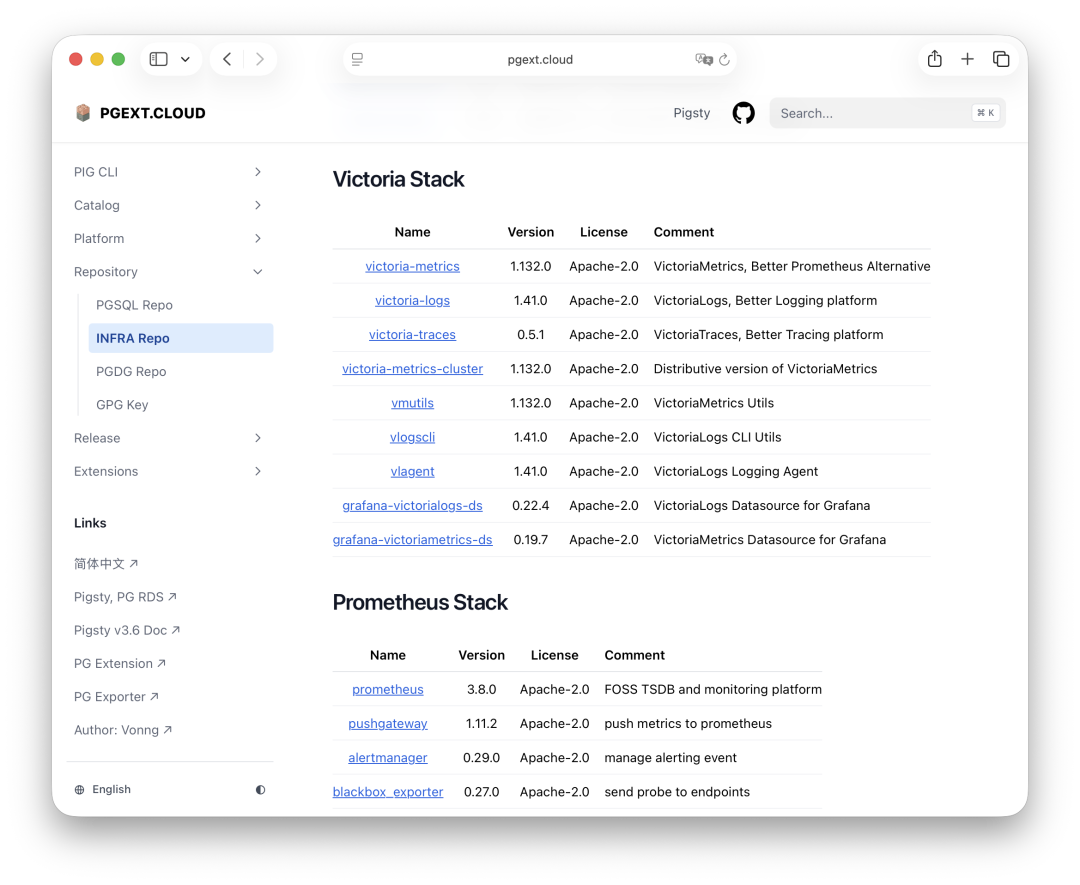Collapse the Repository section chevron

258,271
